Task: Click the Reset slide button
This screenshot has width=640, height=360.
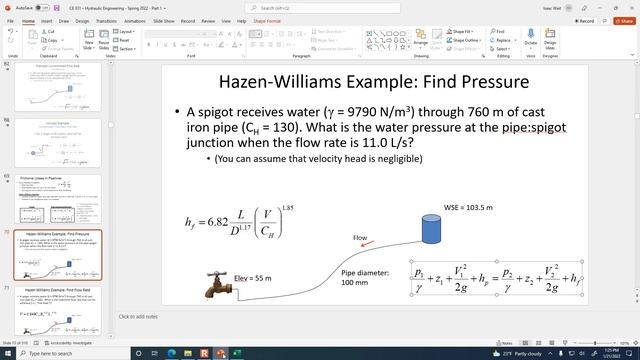Action: (x=121, y=40)
